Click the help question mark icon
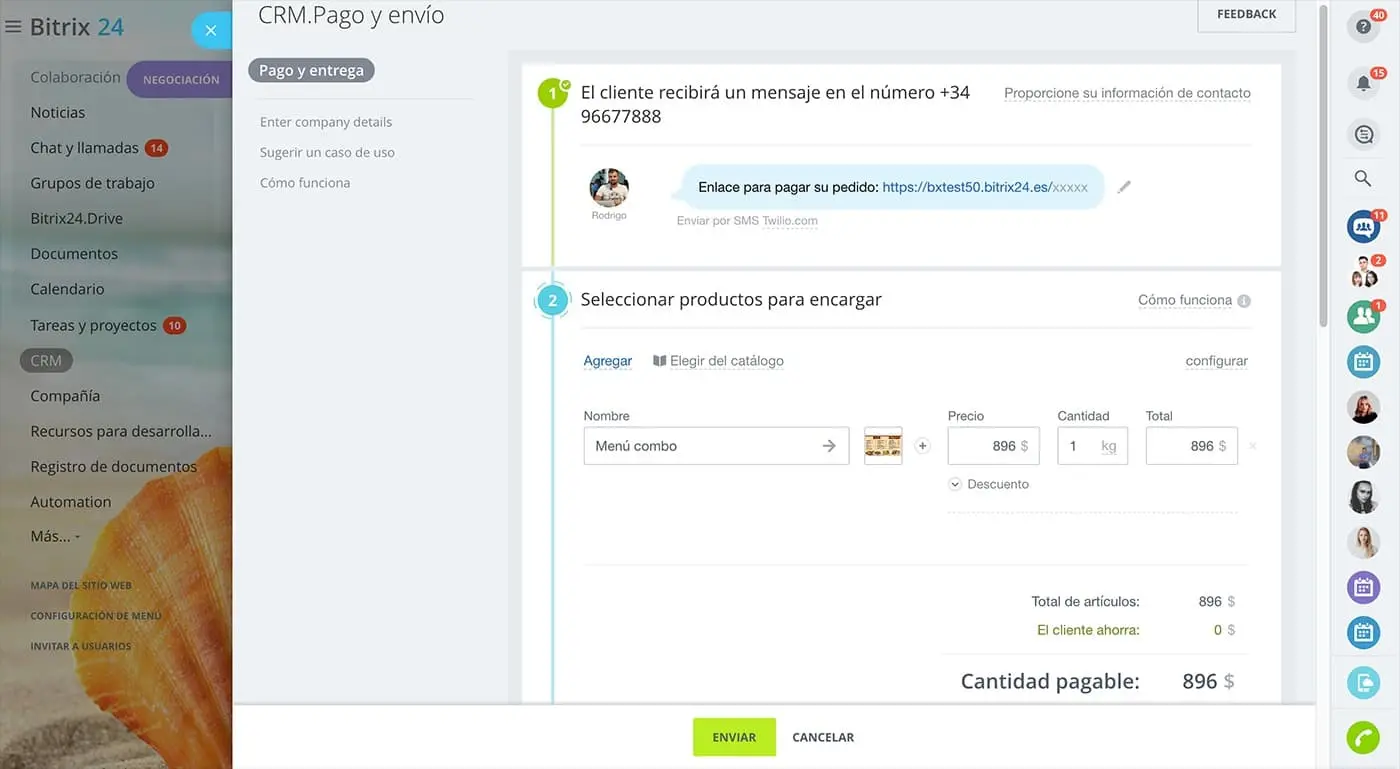The width and height of the screenshot is (1400, 769). pyautogui.click(x=1362, y=27)
